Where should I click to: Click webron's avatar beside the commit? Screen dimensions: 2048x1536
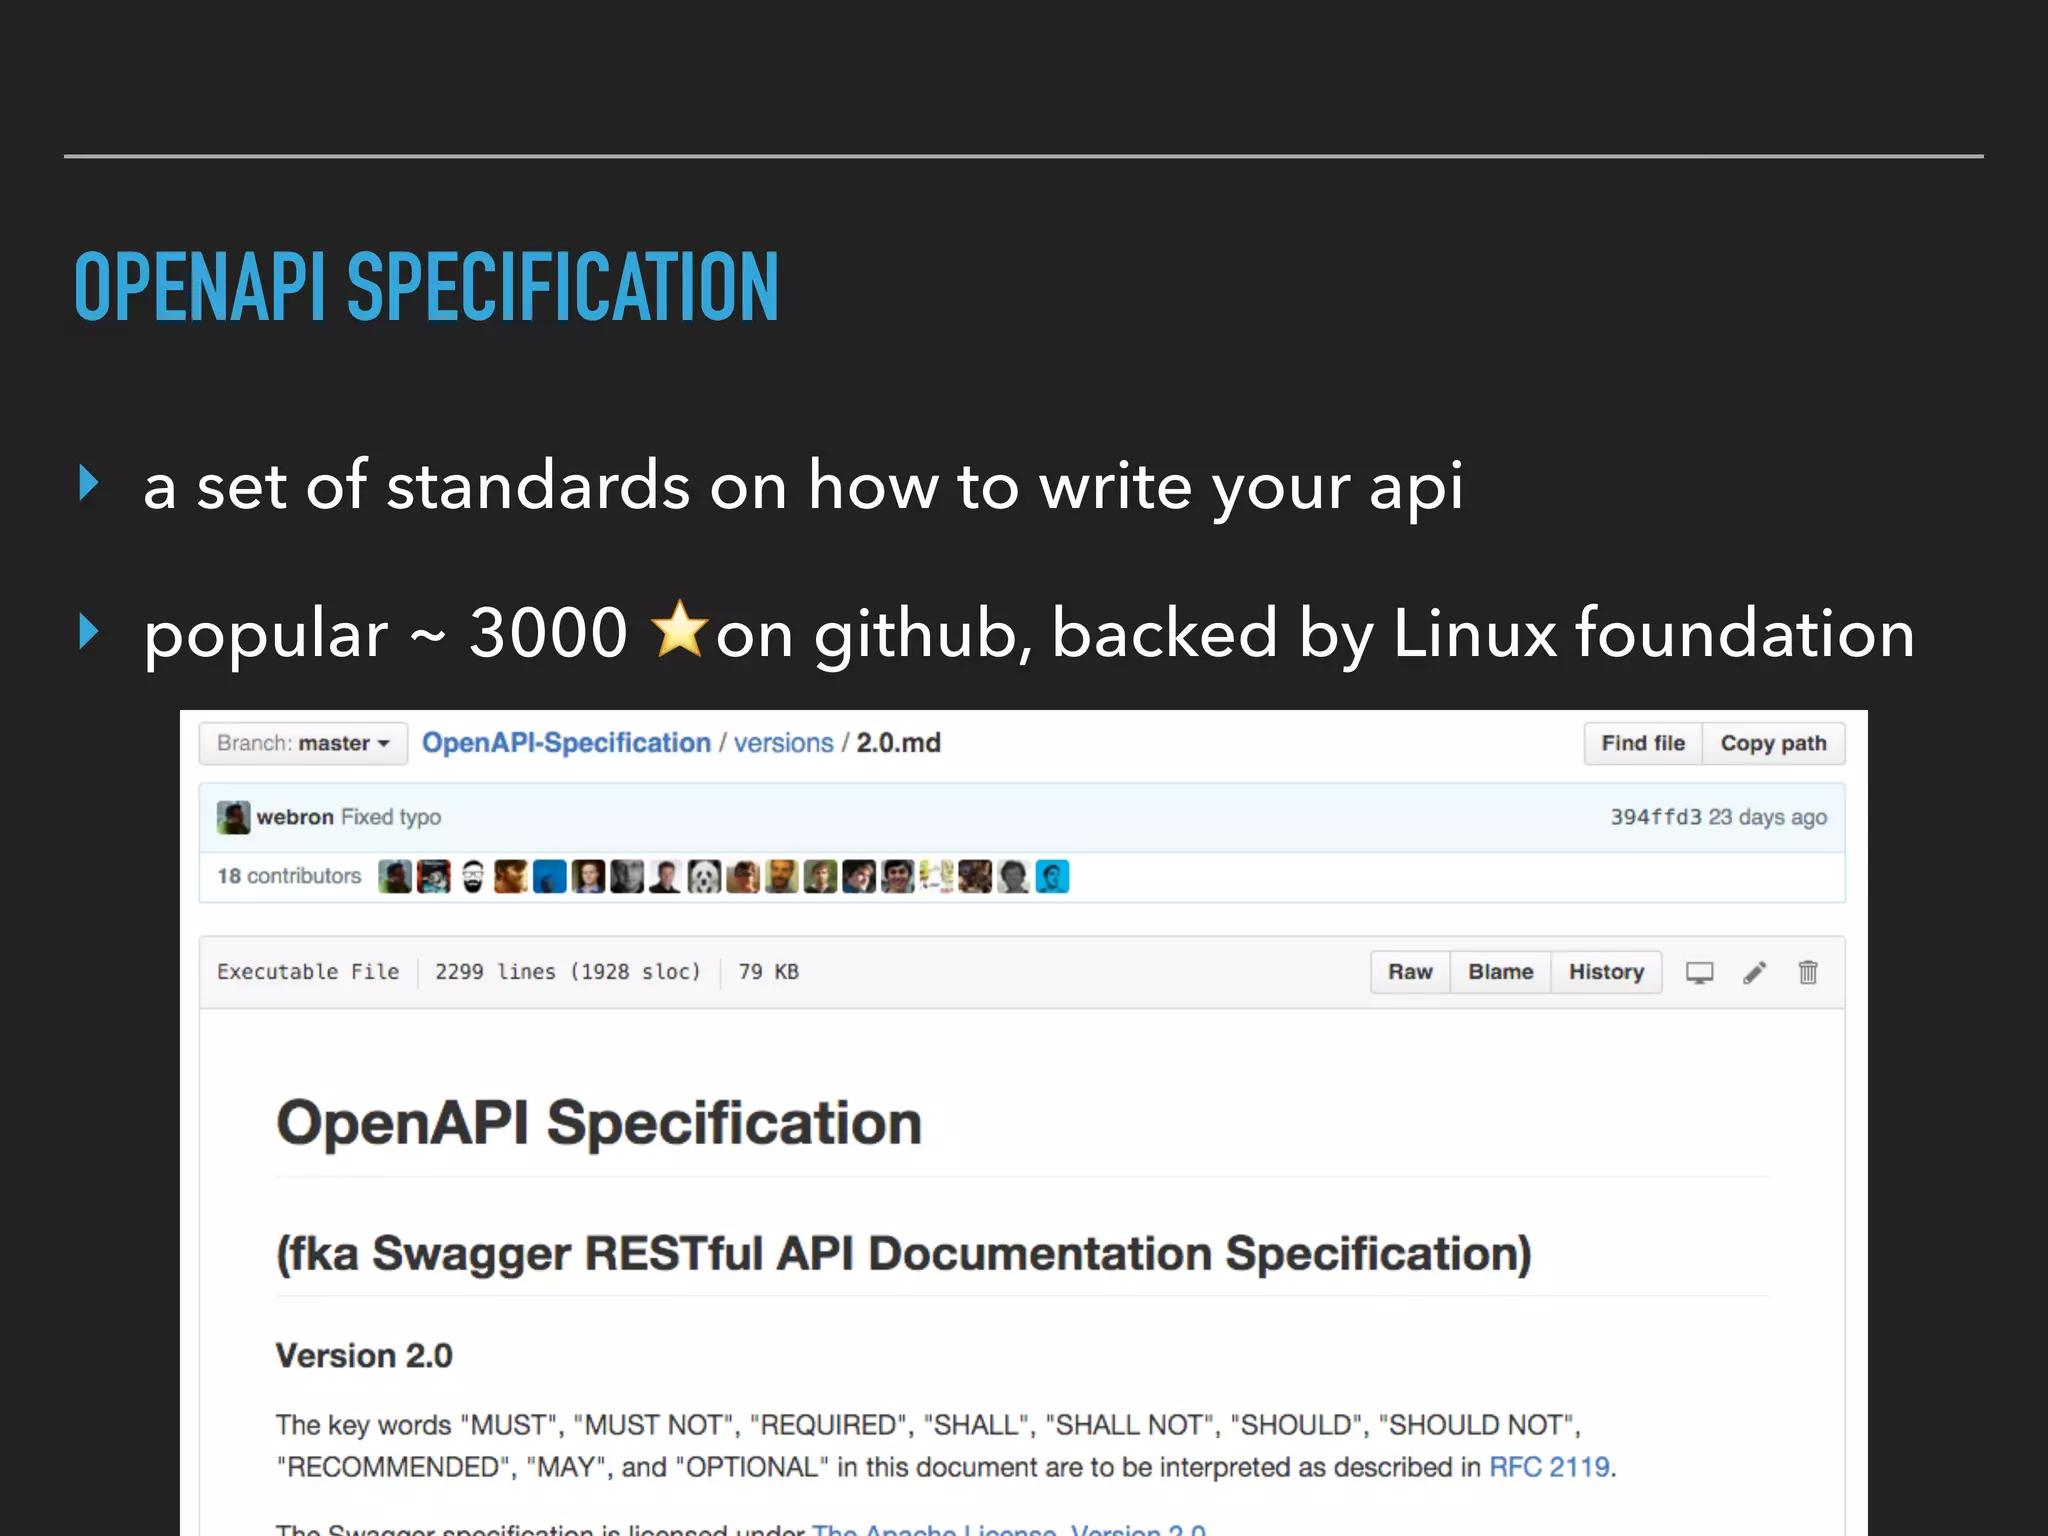[x=233, y=817]
